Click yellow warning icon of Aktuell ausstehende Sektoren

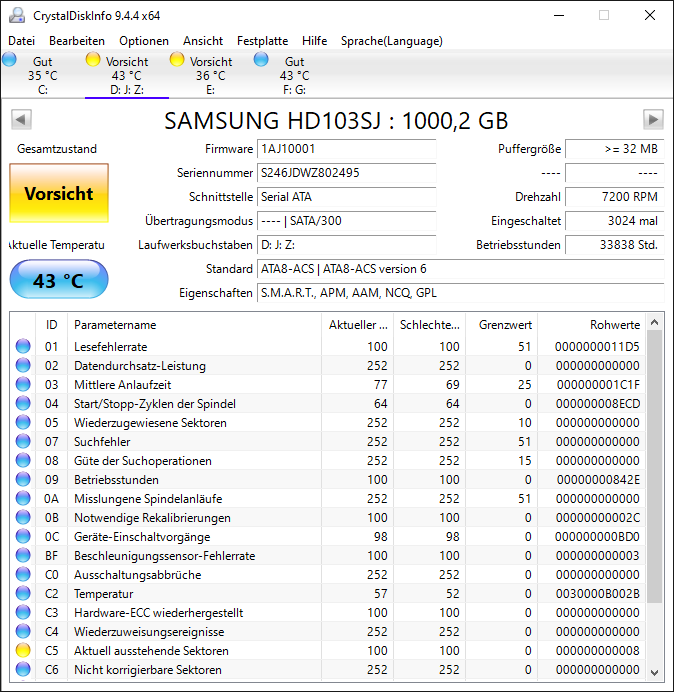point(23,650)
